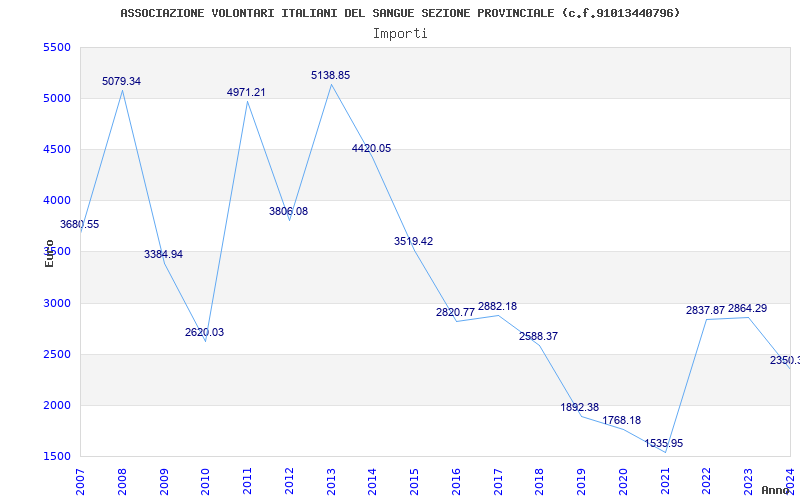Click the x-axis year 2007
The height and width of the screenshot is (500, 800).
tap(80, 482)
